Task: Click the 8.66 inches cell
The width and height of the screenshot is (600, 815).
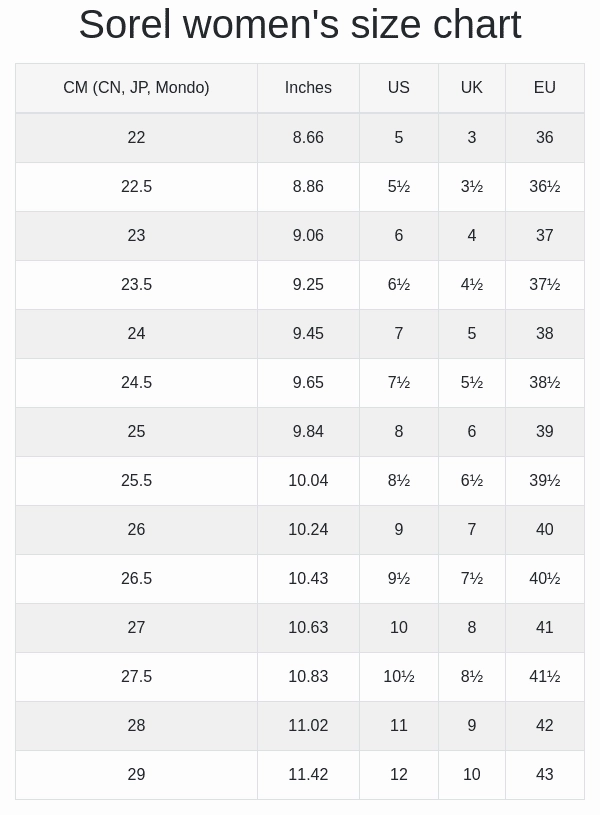Action: (x=308, y=138)
